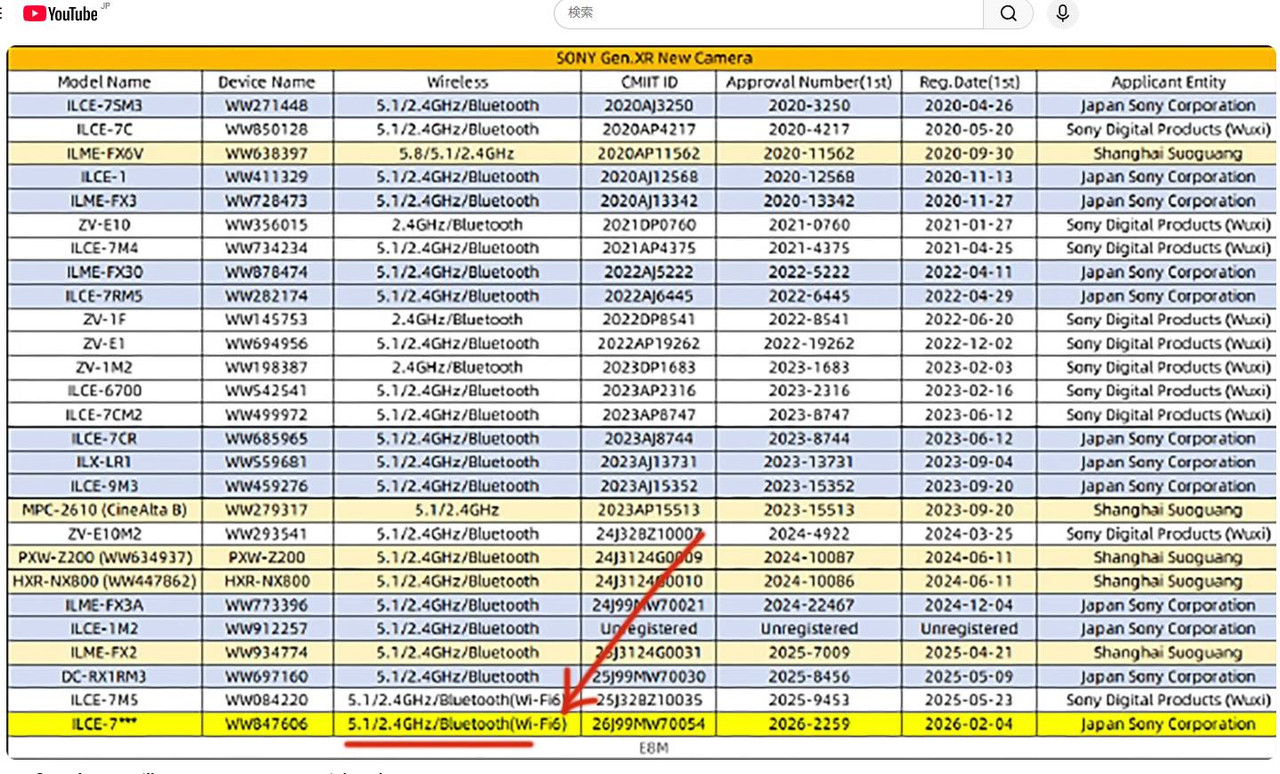Click registration date 2020-04-26
Viewport: 1280px width, 774px height.
tap(969, 105)
